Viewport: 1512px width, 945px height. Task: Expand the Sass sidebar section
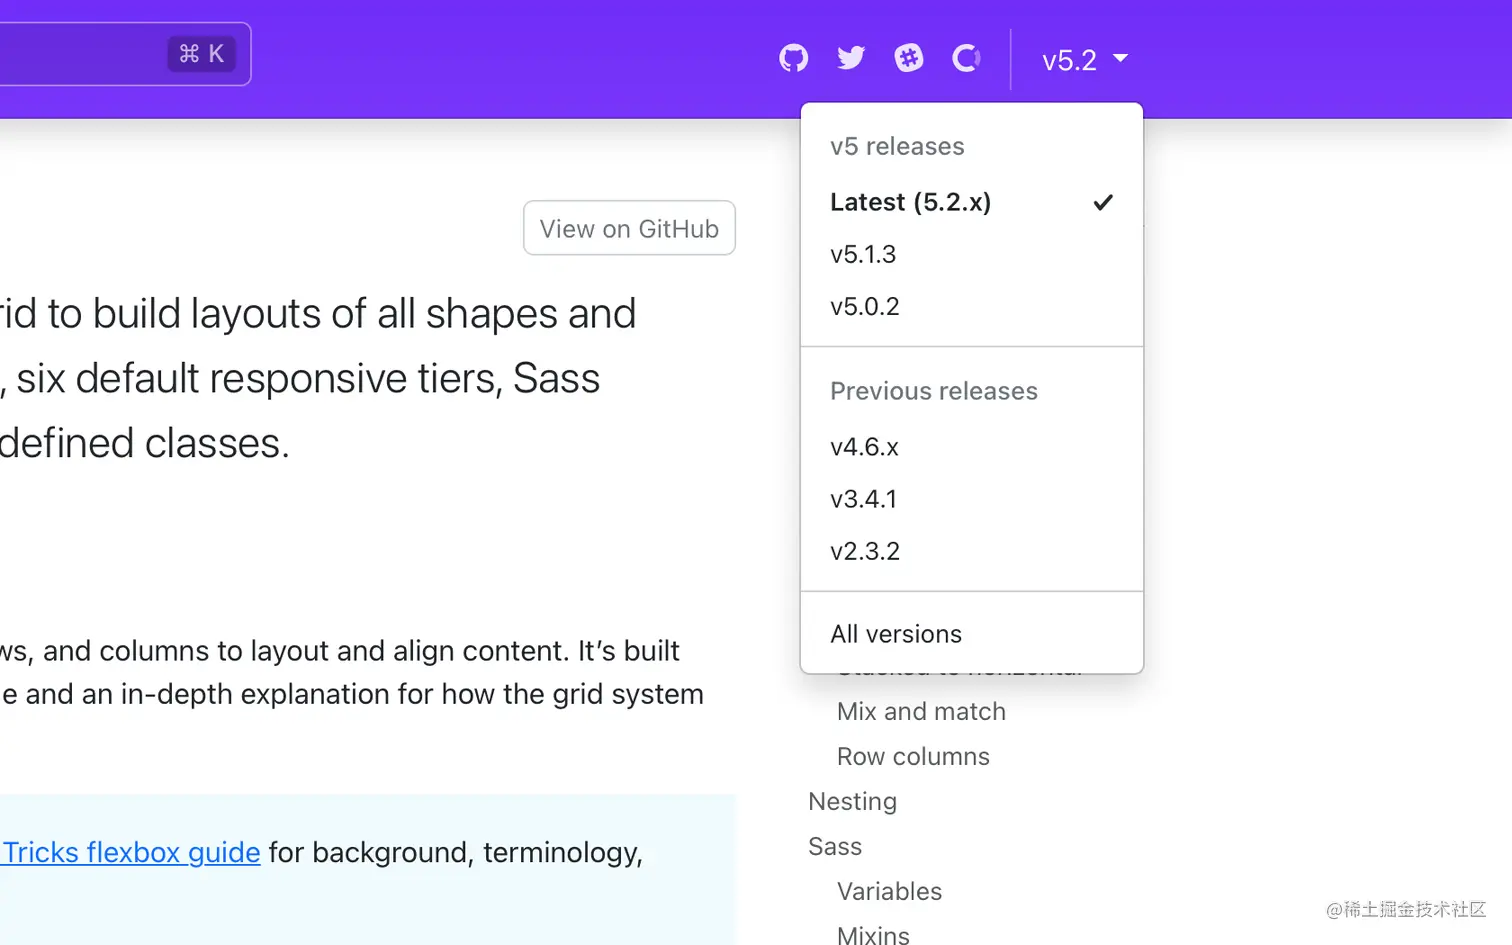(x=834, y=846)
